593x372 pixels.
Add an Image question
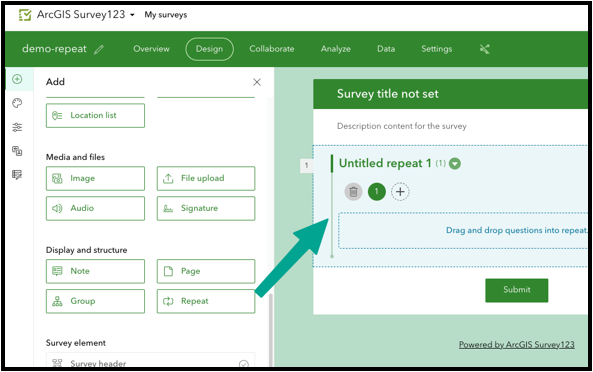pos(95,178)
